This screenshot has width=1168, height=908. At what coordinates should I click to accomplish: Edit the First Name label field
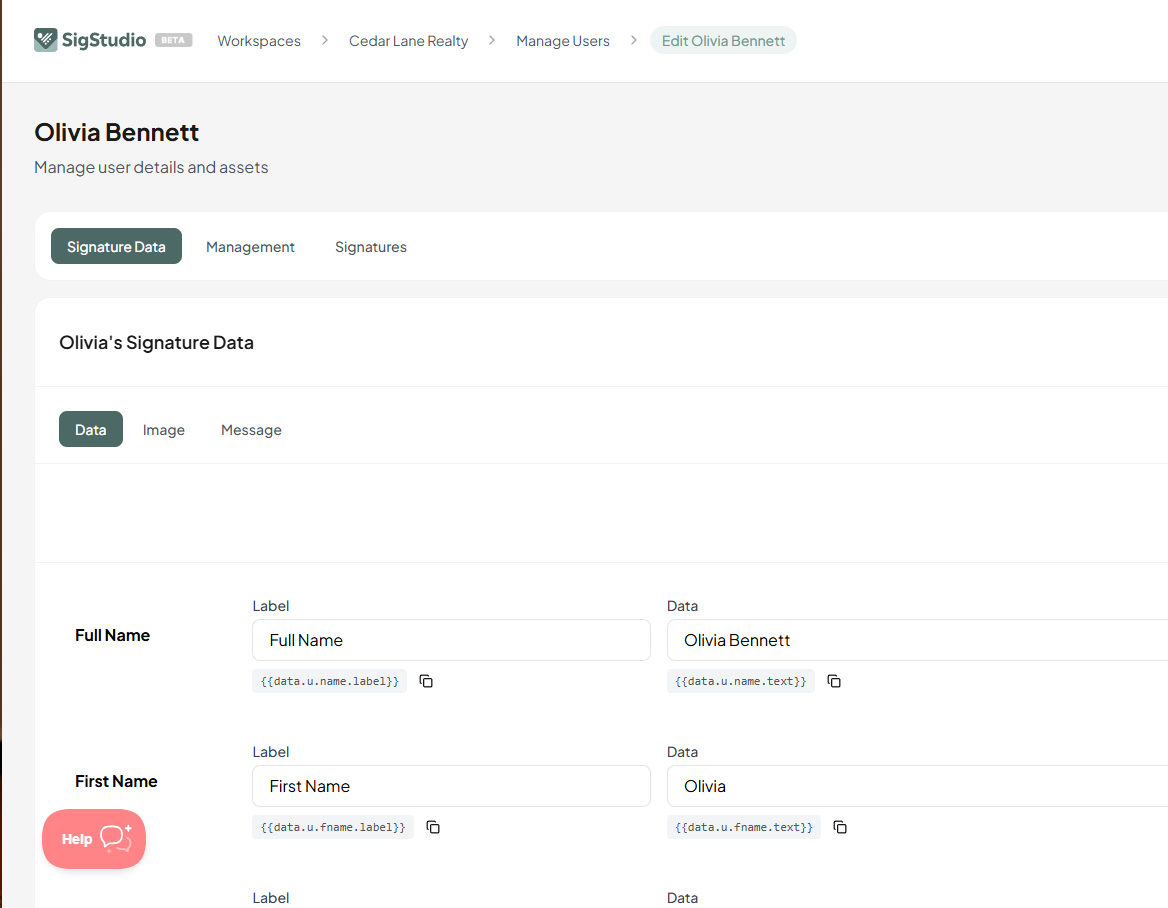click(x=451, y=786)
